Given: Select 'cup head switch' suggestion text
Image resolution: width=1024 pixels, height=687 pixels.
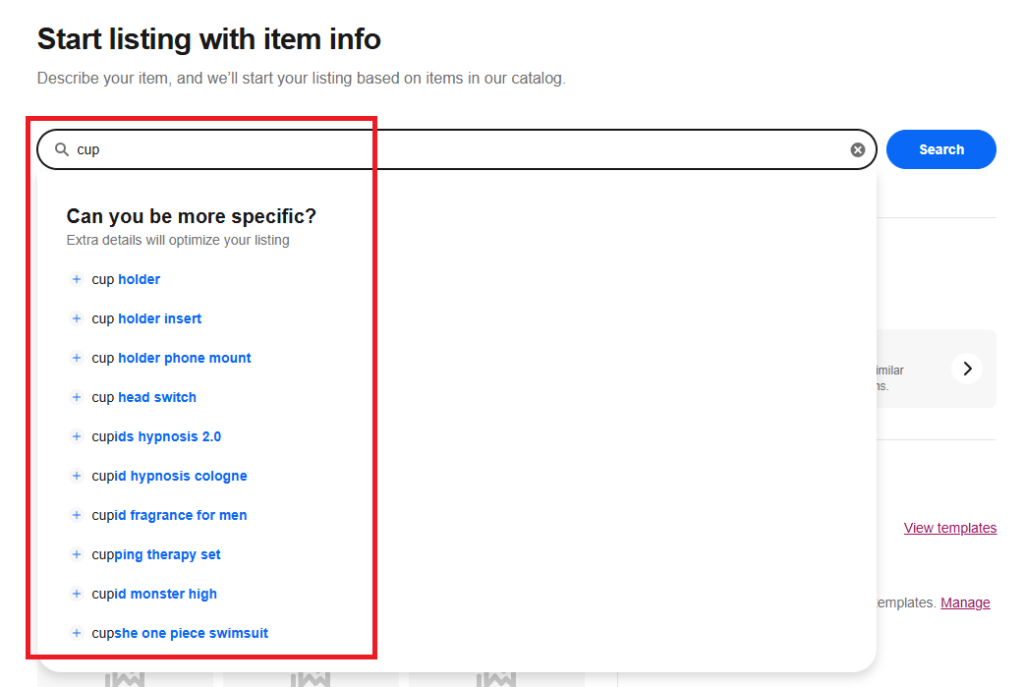Looking at the screenshot, I should [144, 397].
